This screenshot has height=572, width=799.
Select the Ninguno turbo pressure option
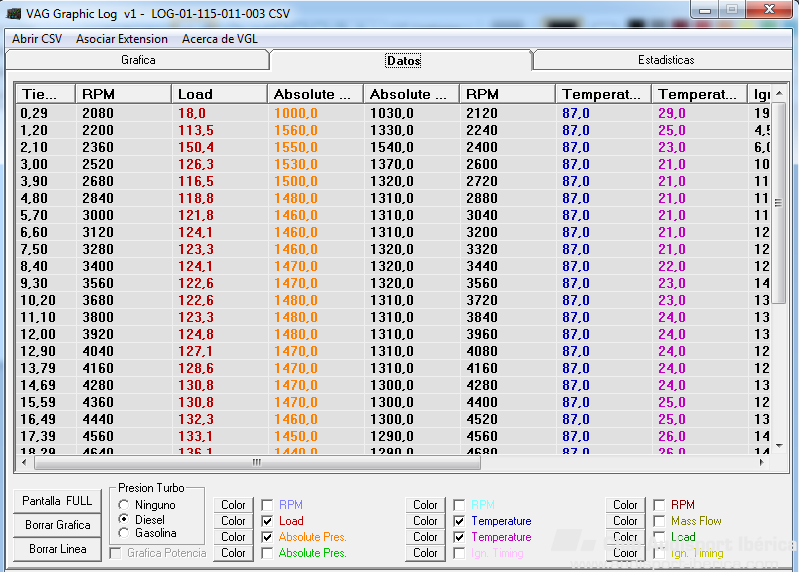coord(124,505)
